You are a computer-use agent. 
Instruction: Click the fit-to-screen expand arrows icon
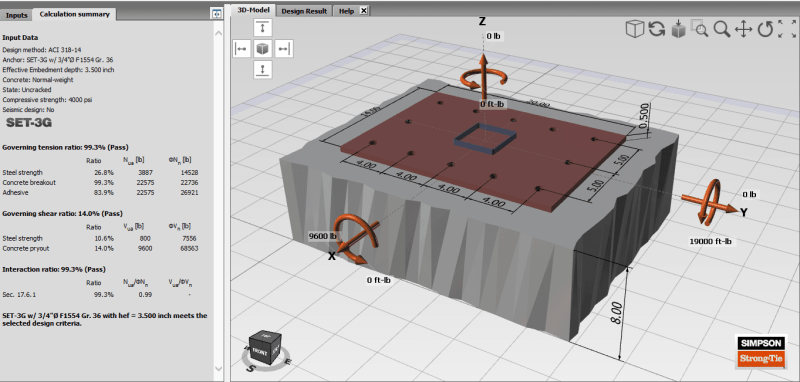(787, 29)
